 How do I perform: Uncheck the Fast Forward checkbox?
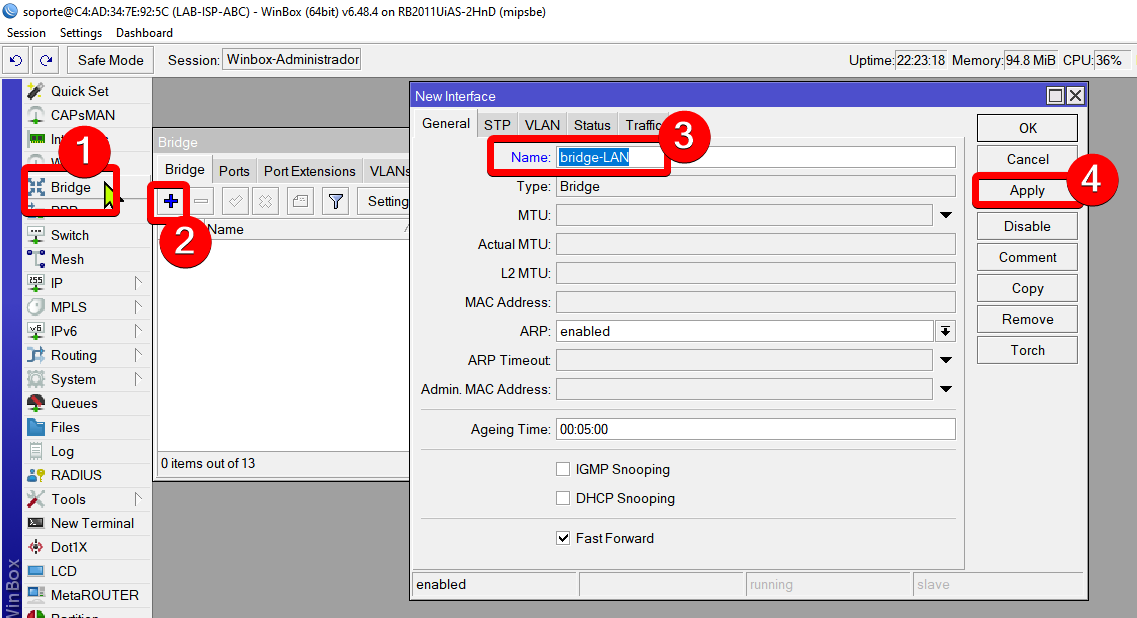[563, 538]
